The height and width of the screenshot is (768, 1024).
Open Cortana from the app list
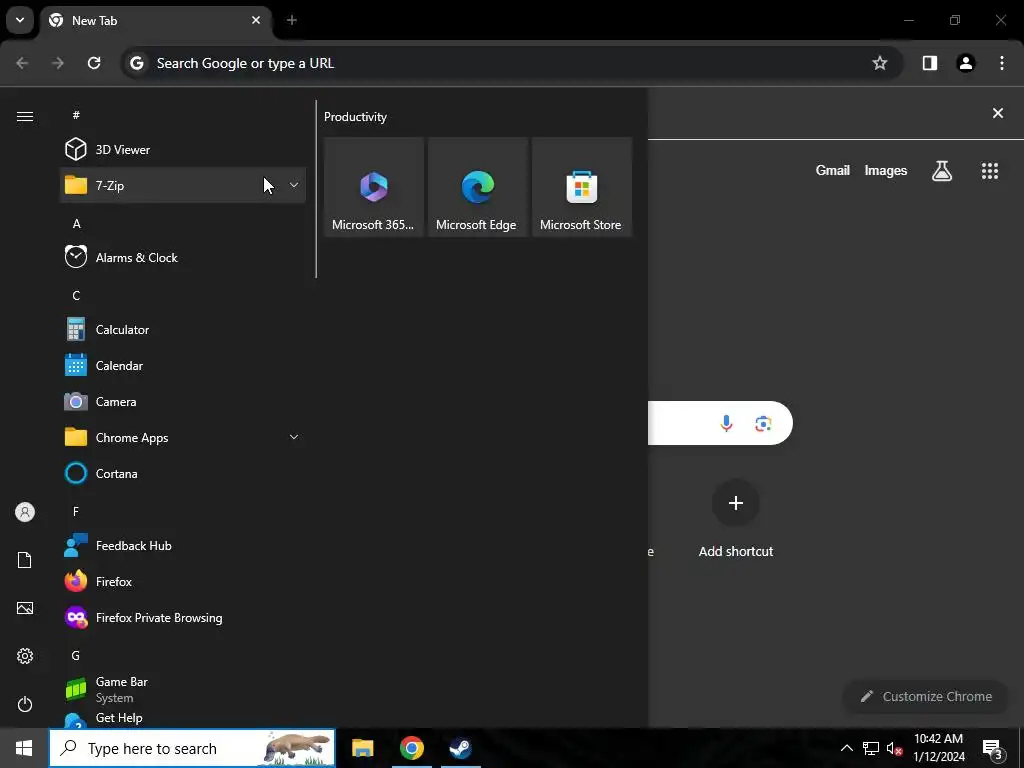click(183, 473)
